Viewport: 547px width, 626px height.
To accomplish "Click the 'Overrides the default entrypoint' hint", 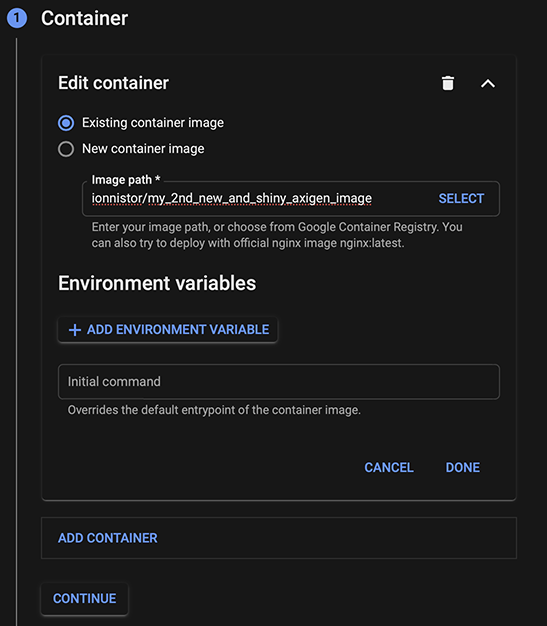I will [x=214, y=410].
